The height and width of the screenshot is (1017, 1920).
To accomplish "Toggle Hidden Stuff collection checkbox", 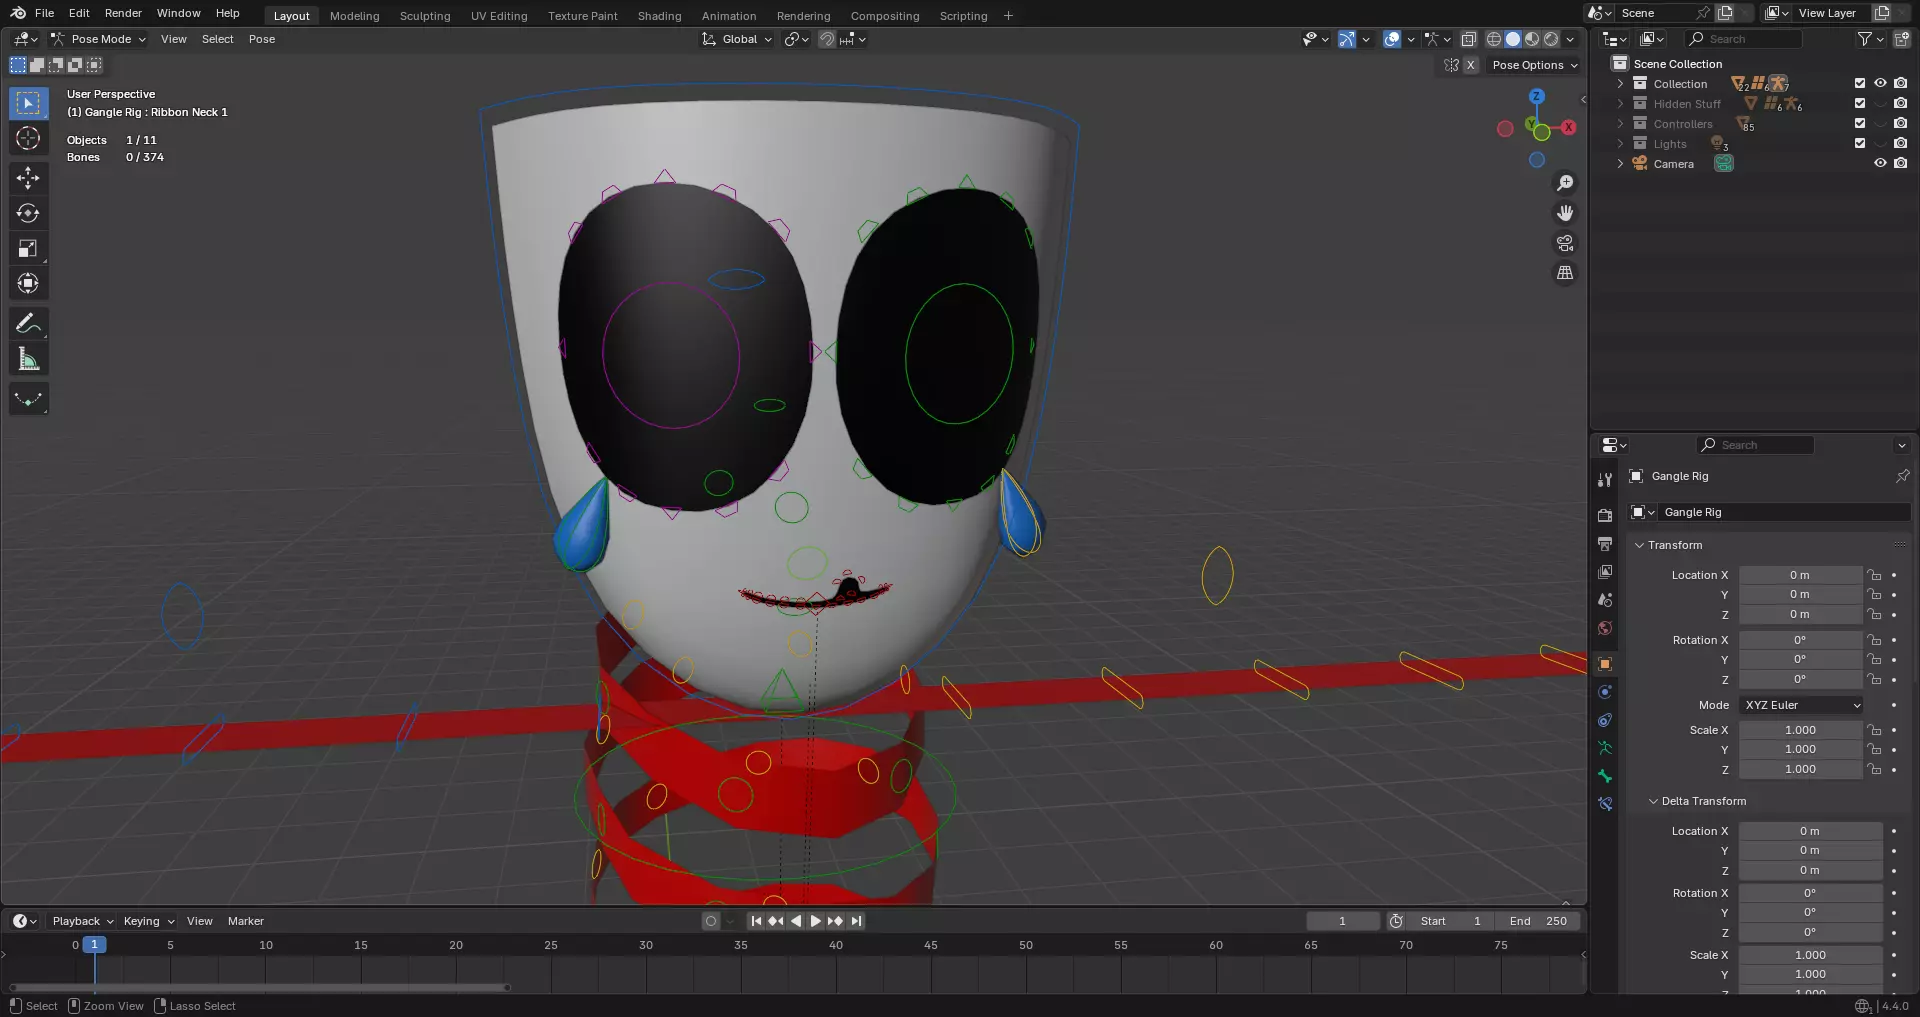I will 1860,103.
